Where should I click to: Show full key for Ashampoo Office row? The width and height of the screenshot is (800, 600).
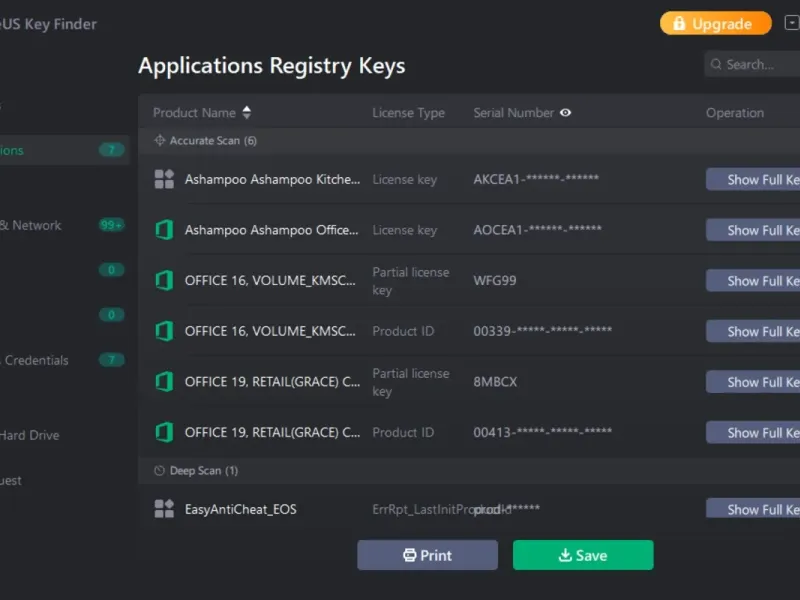pyautogui.click(x=753, y=230)
